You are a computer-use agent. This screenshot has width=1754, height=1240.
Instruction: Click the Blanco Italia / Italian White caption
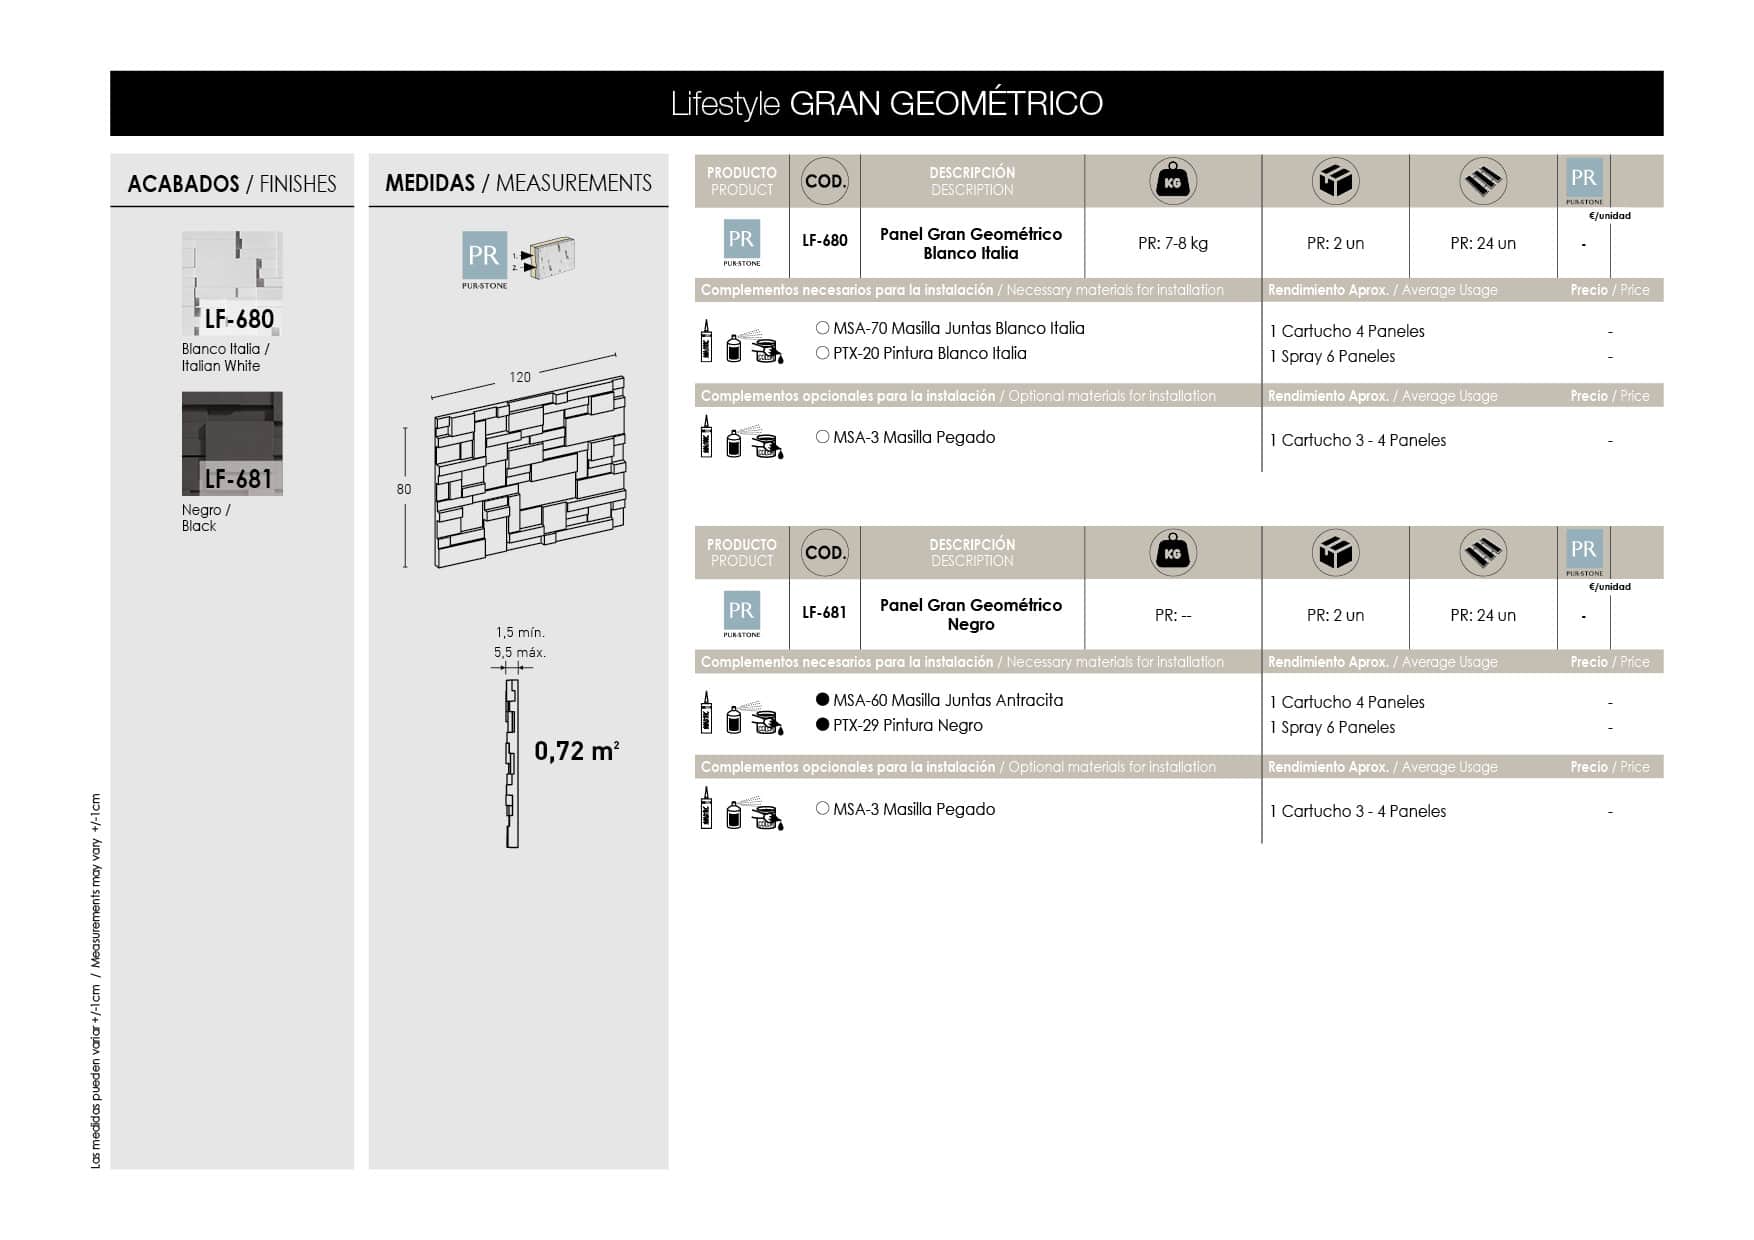click(x=226, y=357)
